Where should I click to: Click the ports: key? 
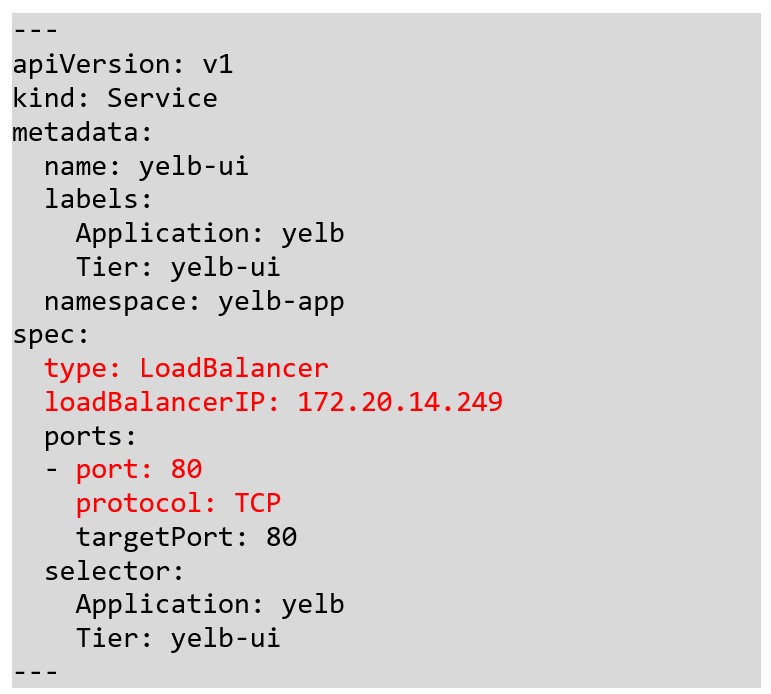90,436
